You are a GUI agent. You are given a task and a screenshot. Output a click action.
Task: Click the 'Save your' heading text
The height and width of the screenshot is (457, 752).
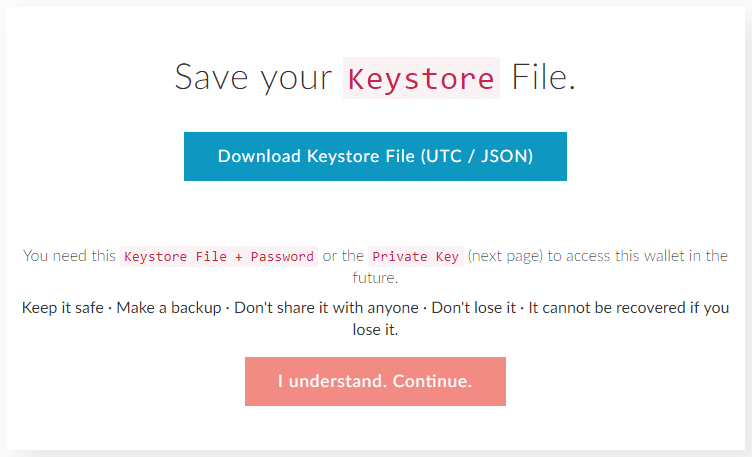point(253,77)
